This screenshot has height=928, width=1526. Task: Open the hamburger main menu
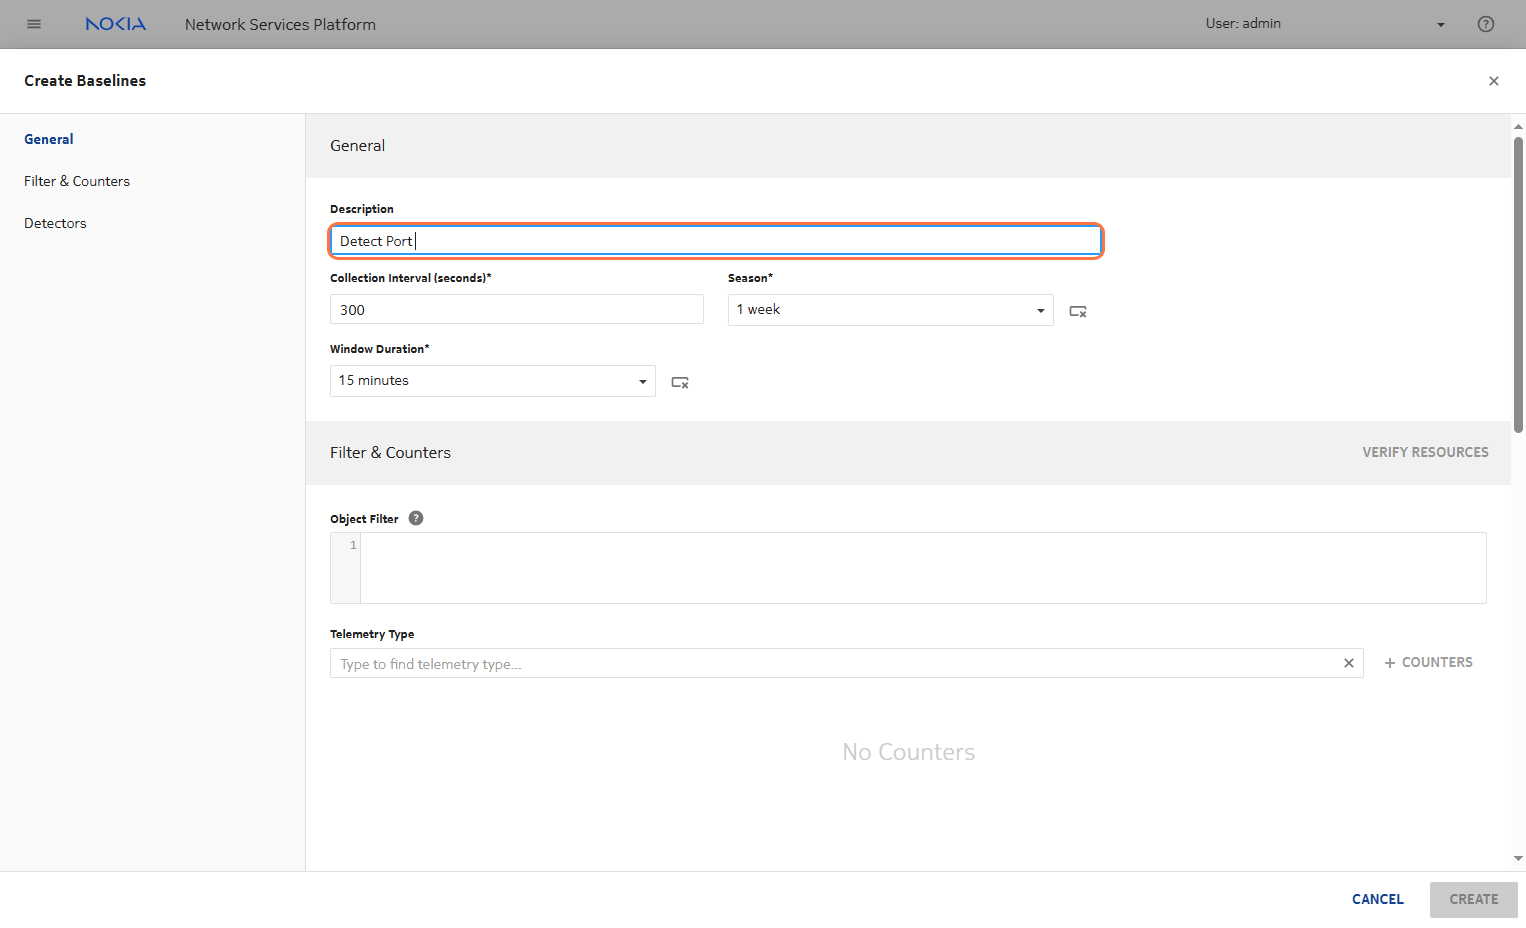[x=34, y=24]
